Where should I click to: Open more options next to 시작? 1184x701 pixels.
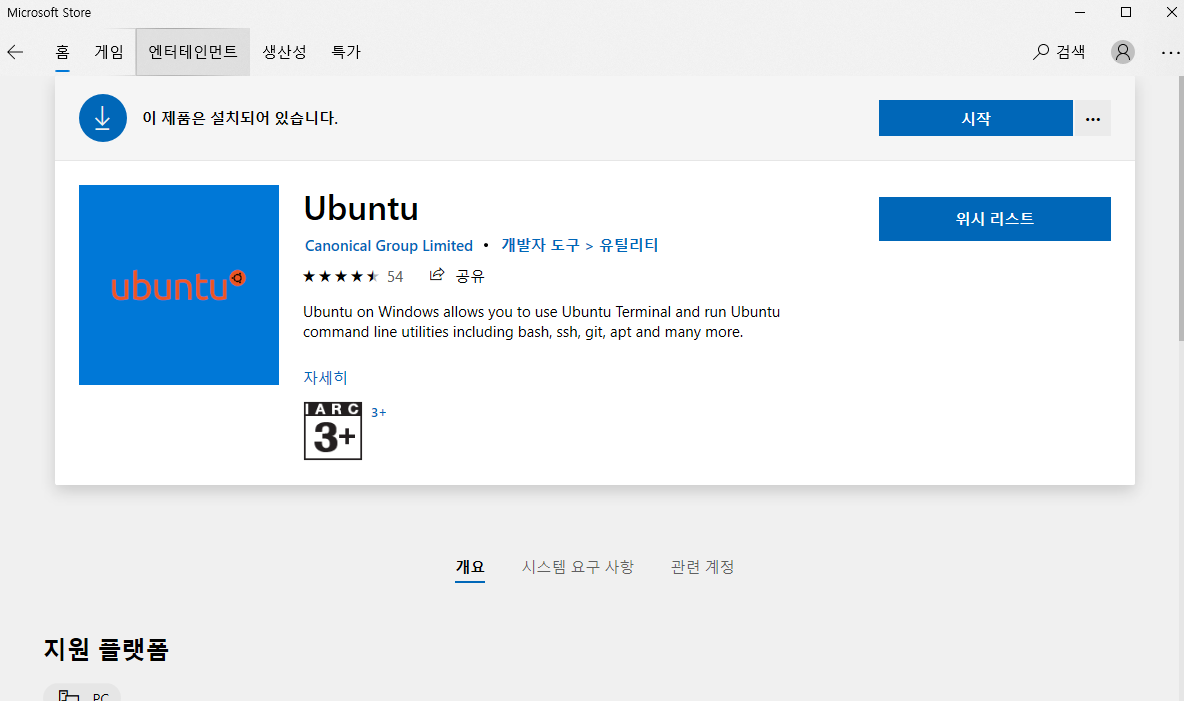click(x=1093, y=119)
